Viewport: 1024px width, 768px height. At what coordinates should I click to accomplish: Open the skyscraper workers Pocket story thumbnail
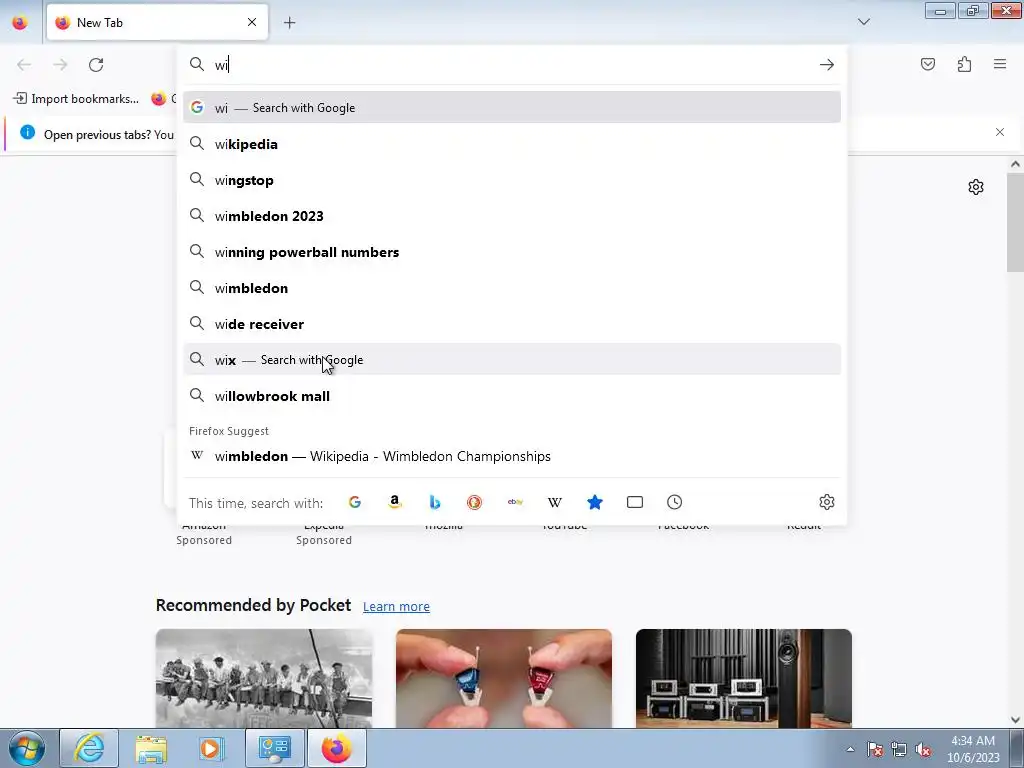click(x=264, y=679)
